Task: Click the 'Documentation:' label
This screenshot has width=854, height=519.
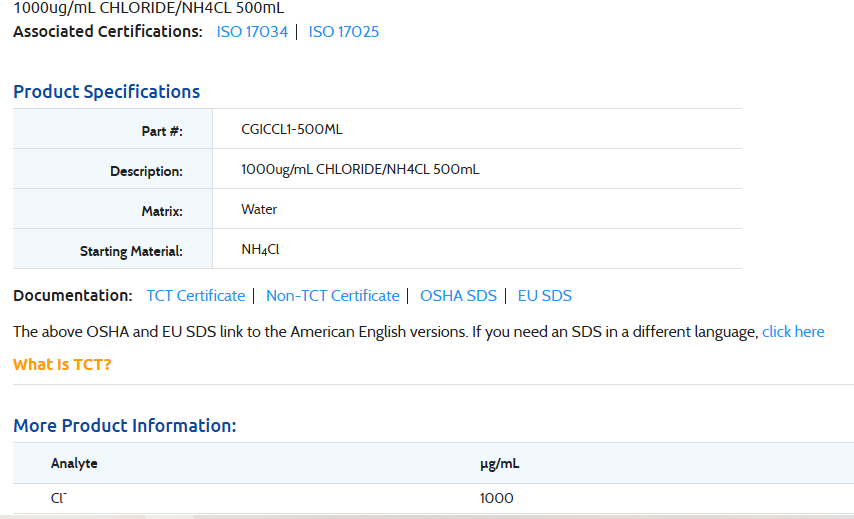Action: [x=72, y=296]
